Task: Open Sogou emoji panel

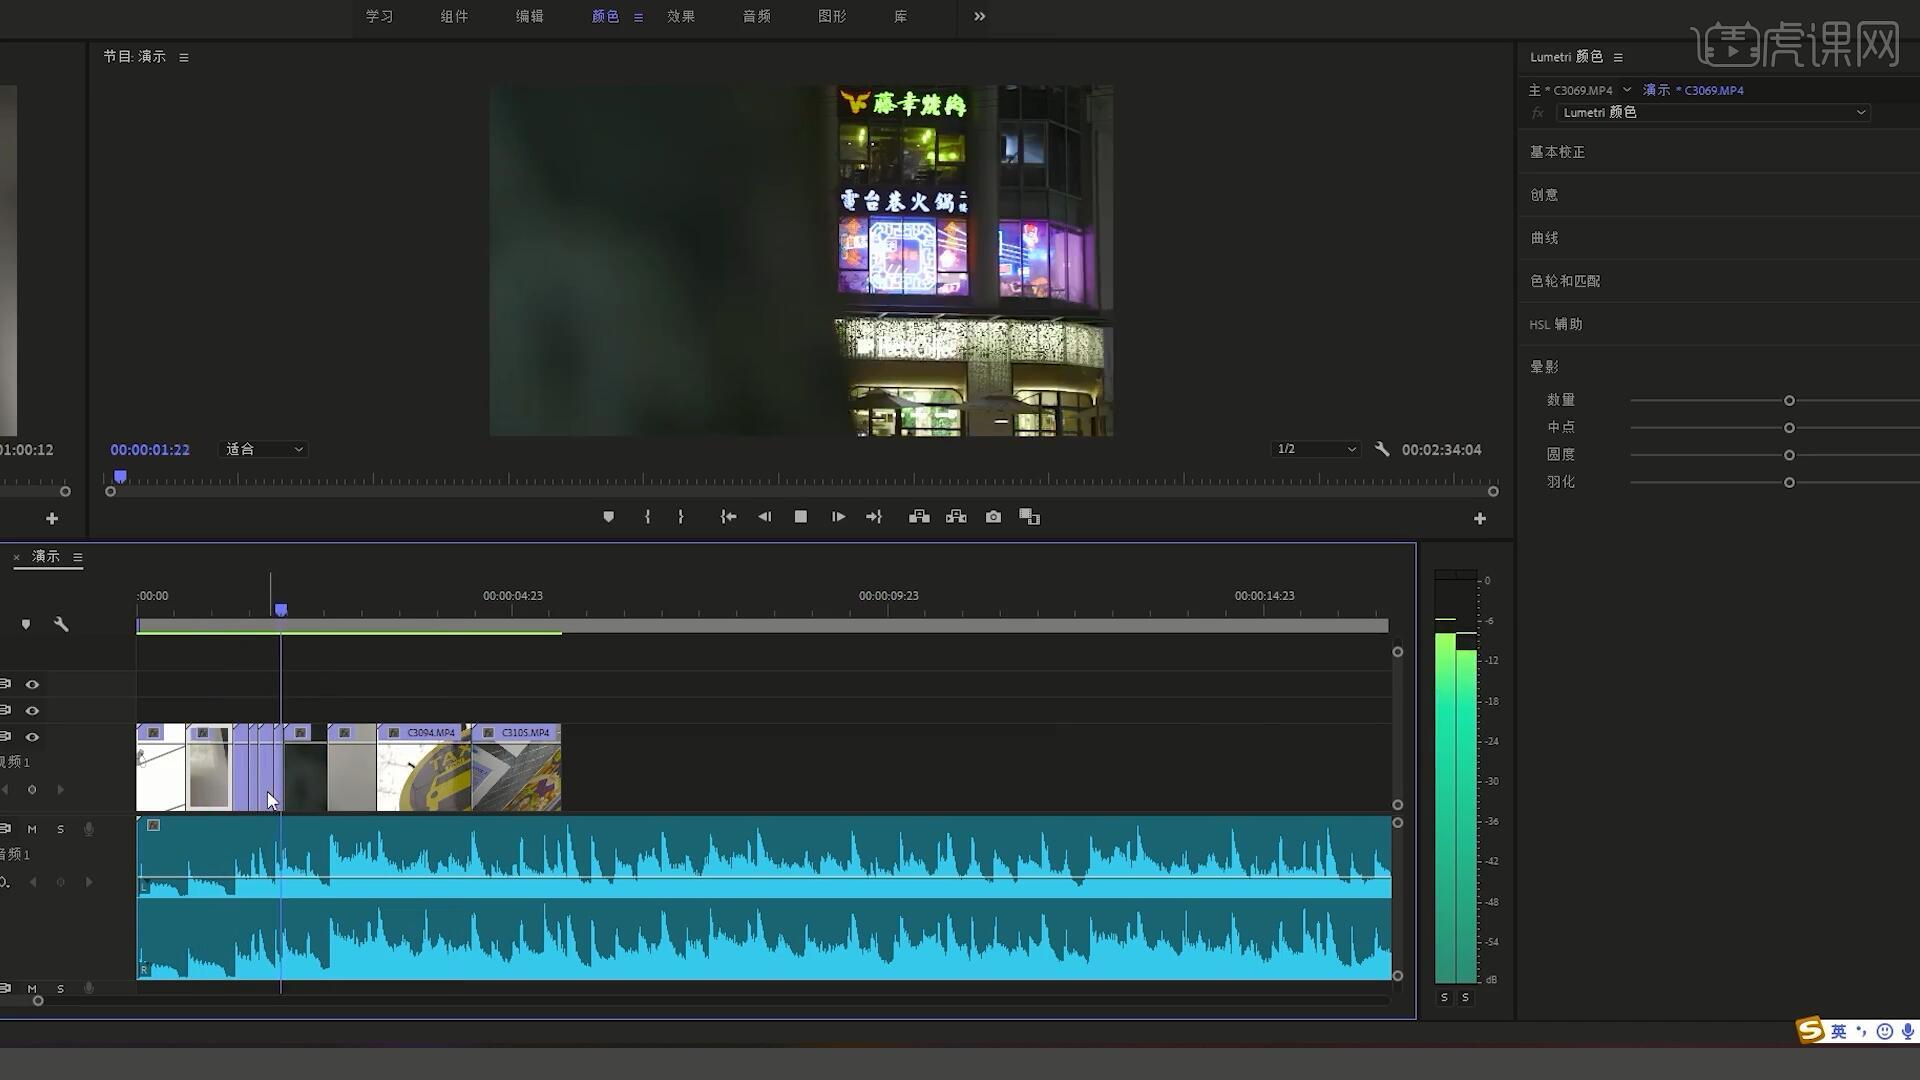Action: pyautogui.click(x=1885, y=1031)
